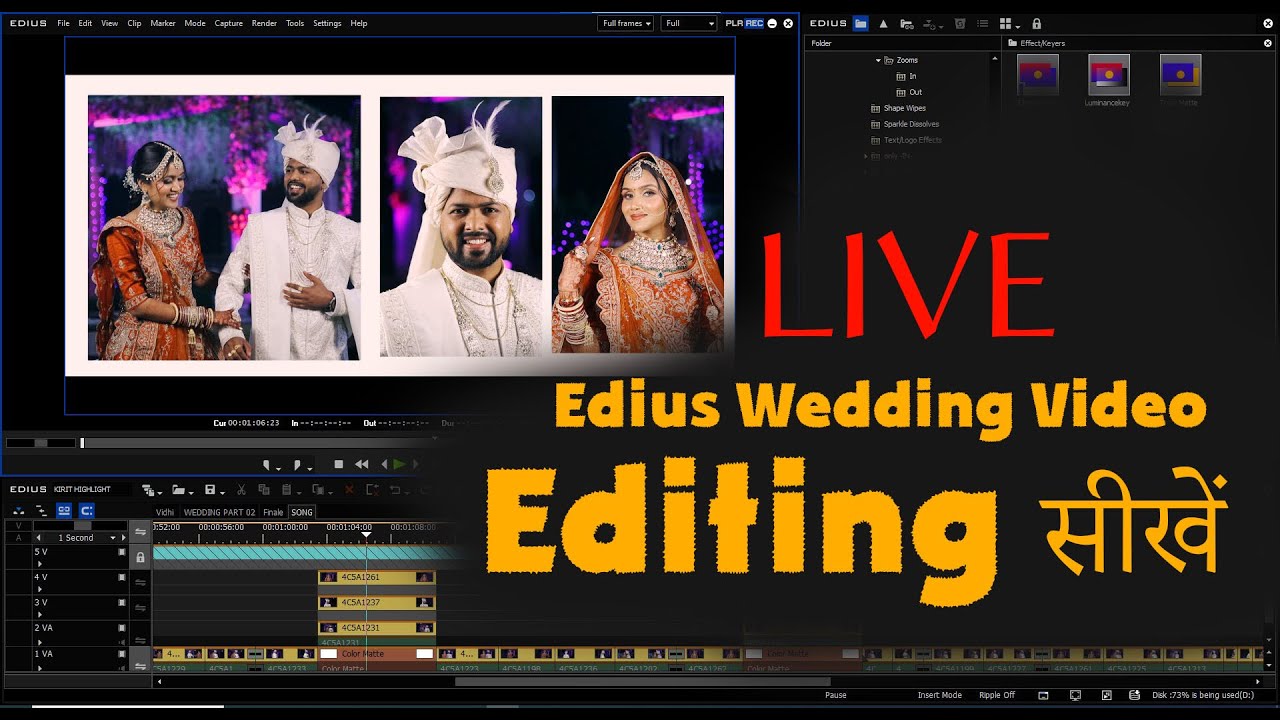1280x720 pixels.
Task: Click the Undo icon
Action: click(x=397, y=490)
